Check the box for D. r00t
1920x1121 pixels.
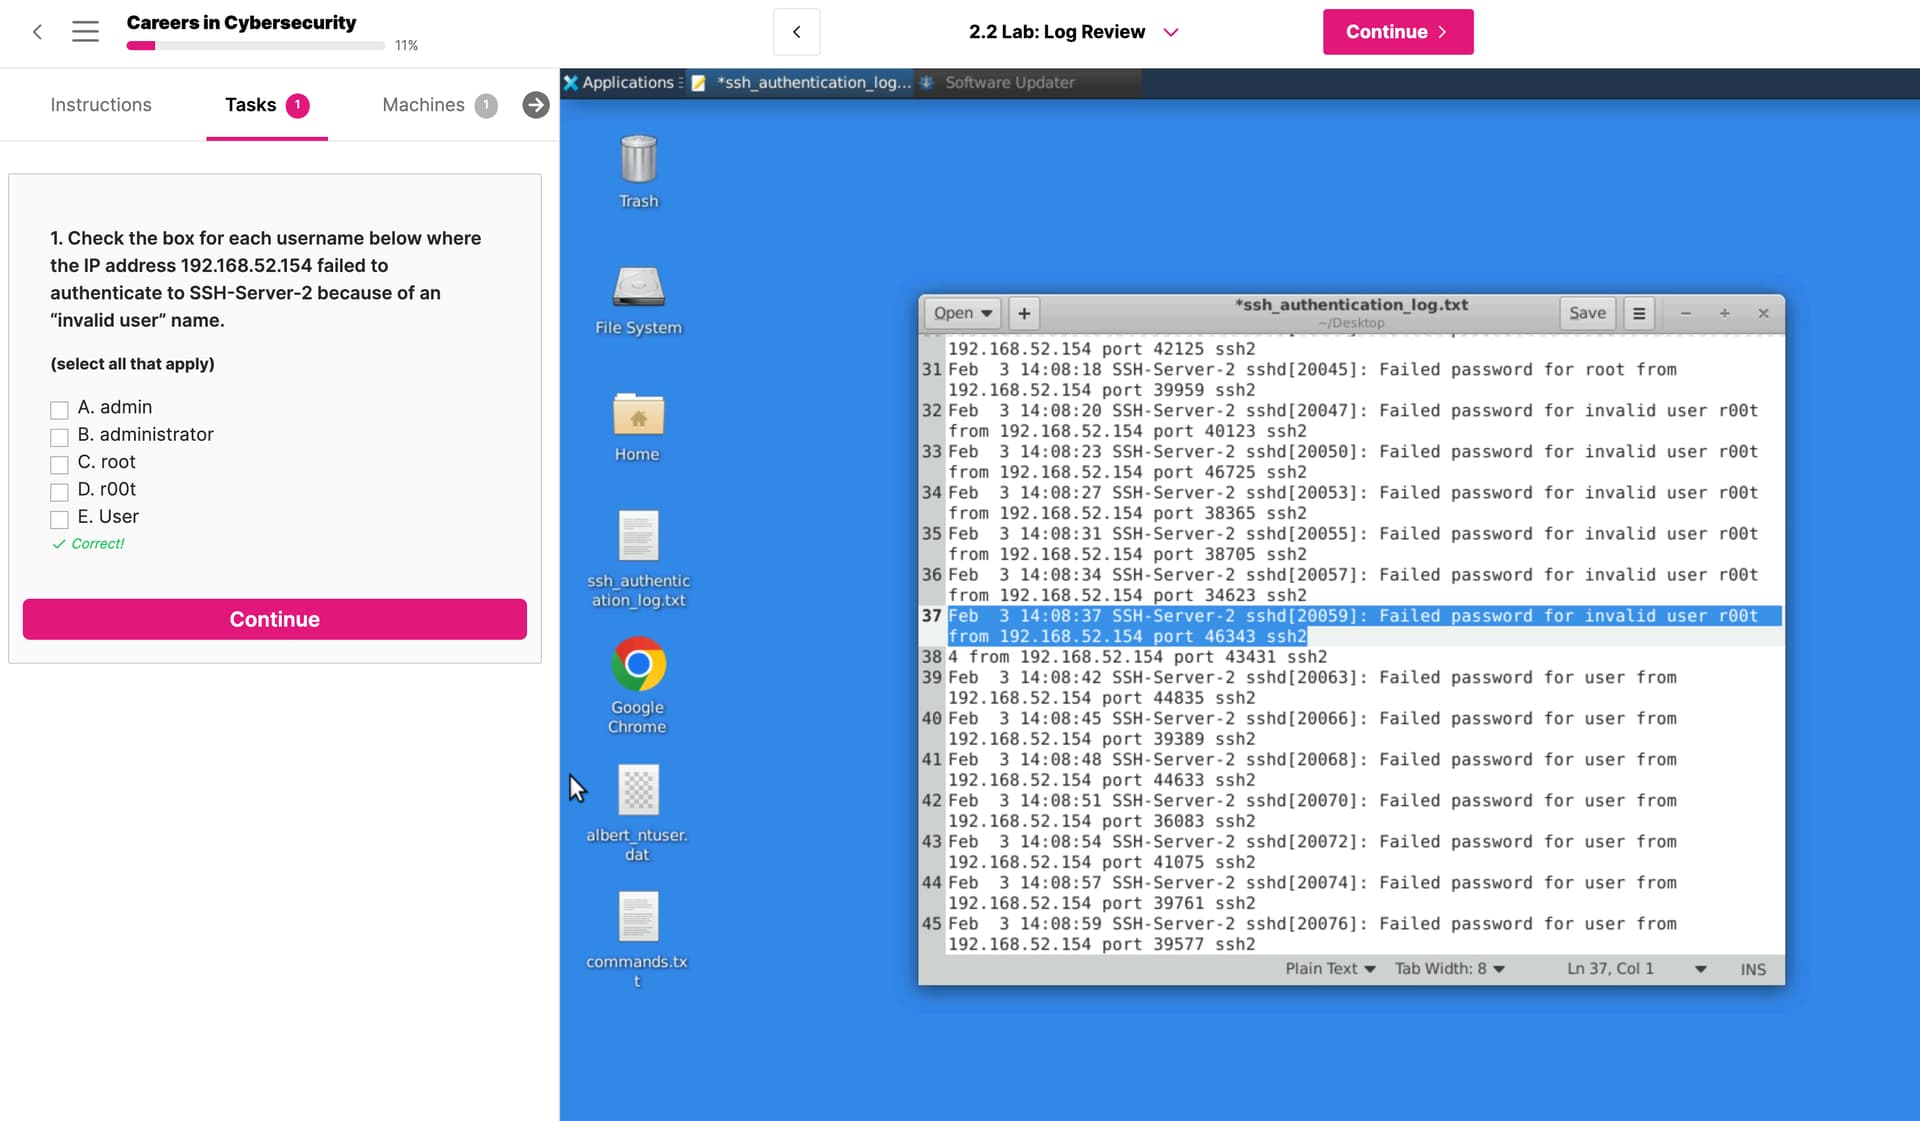click(x=59, y=492)
